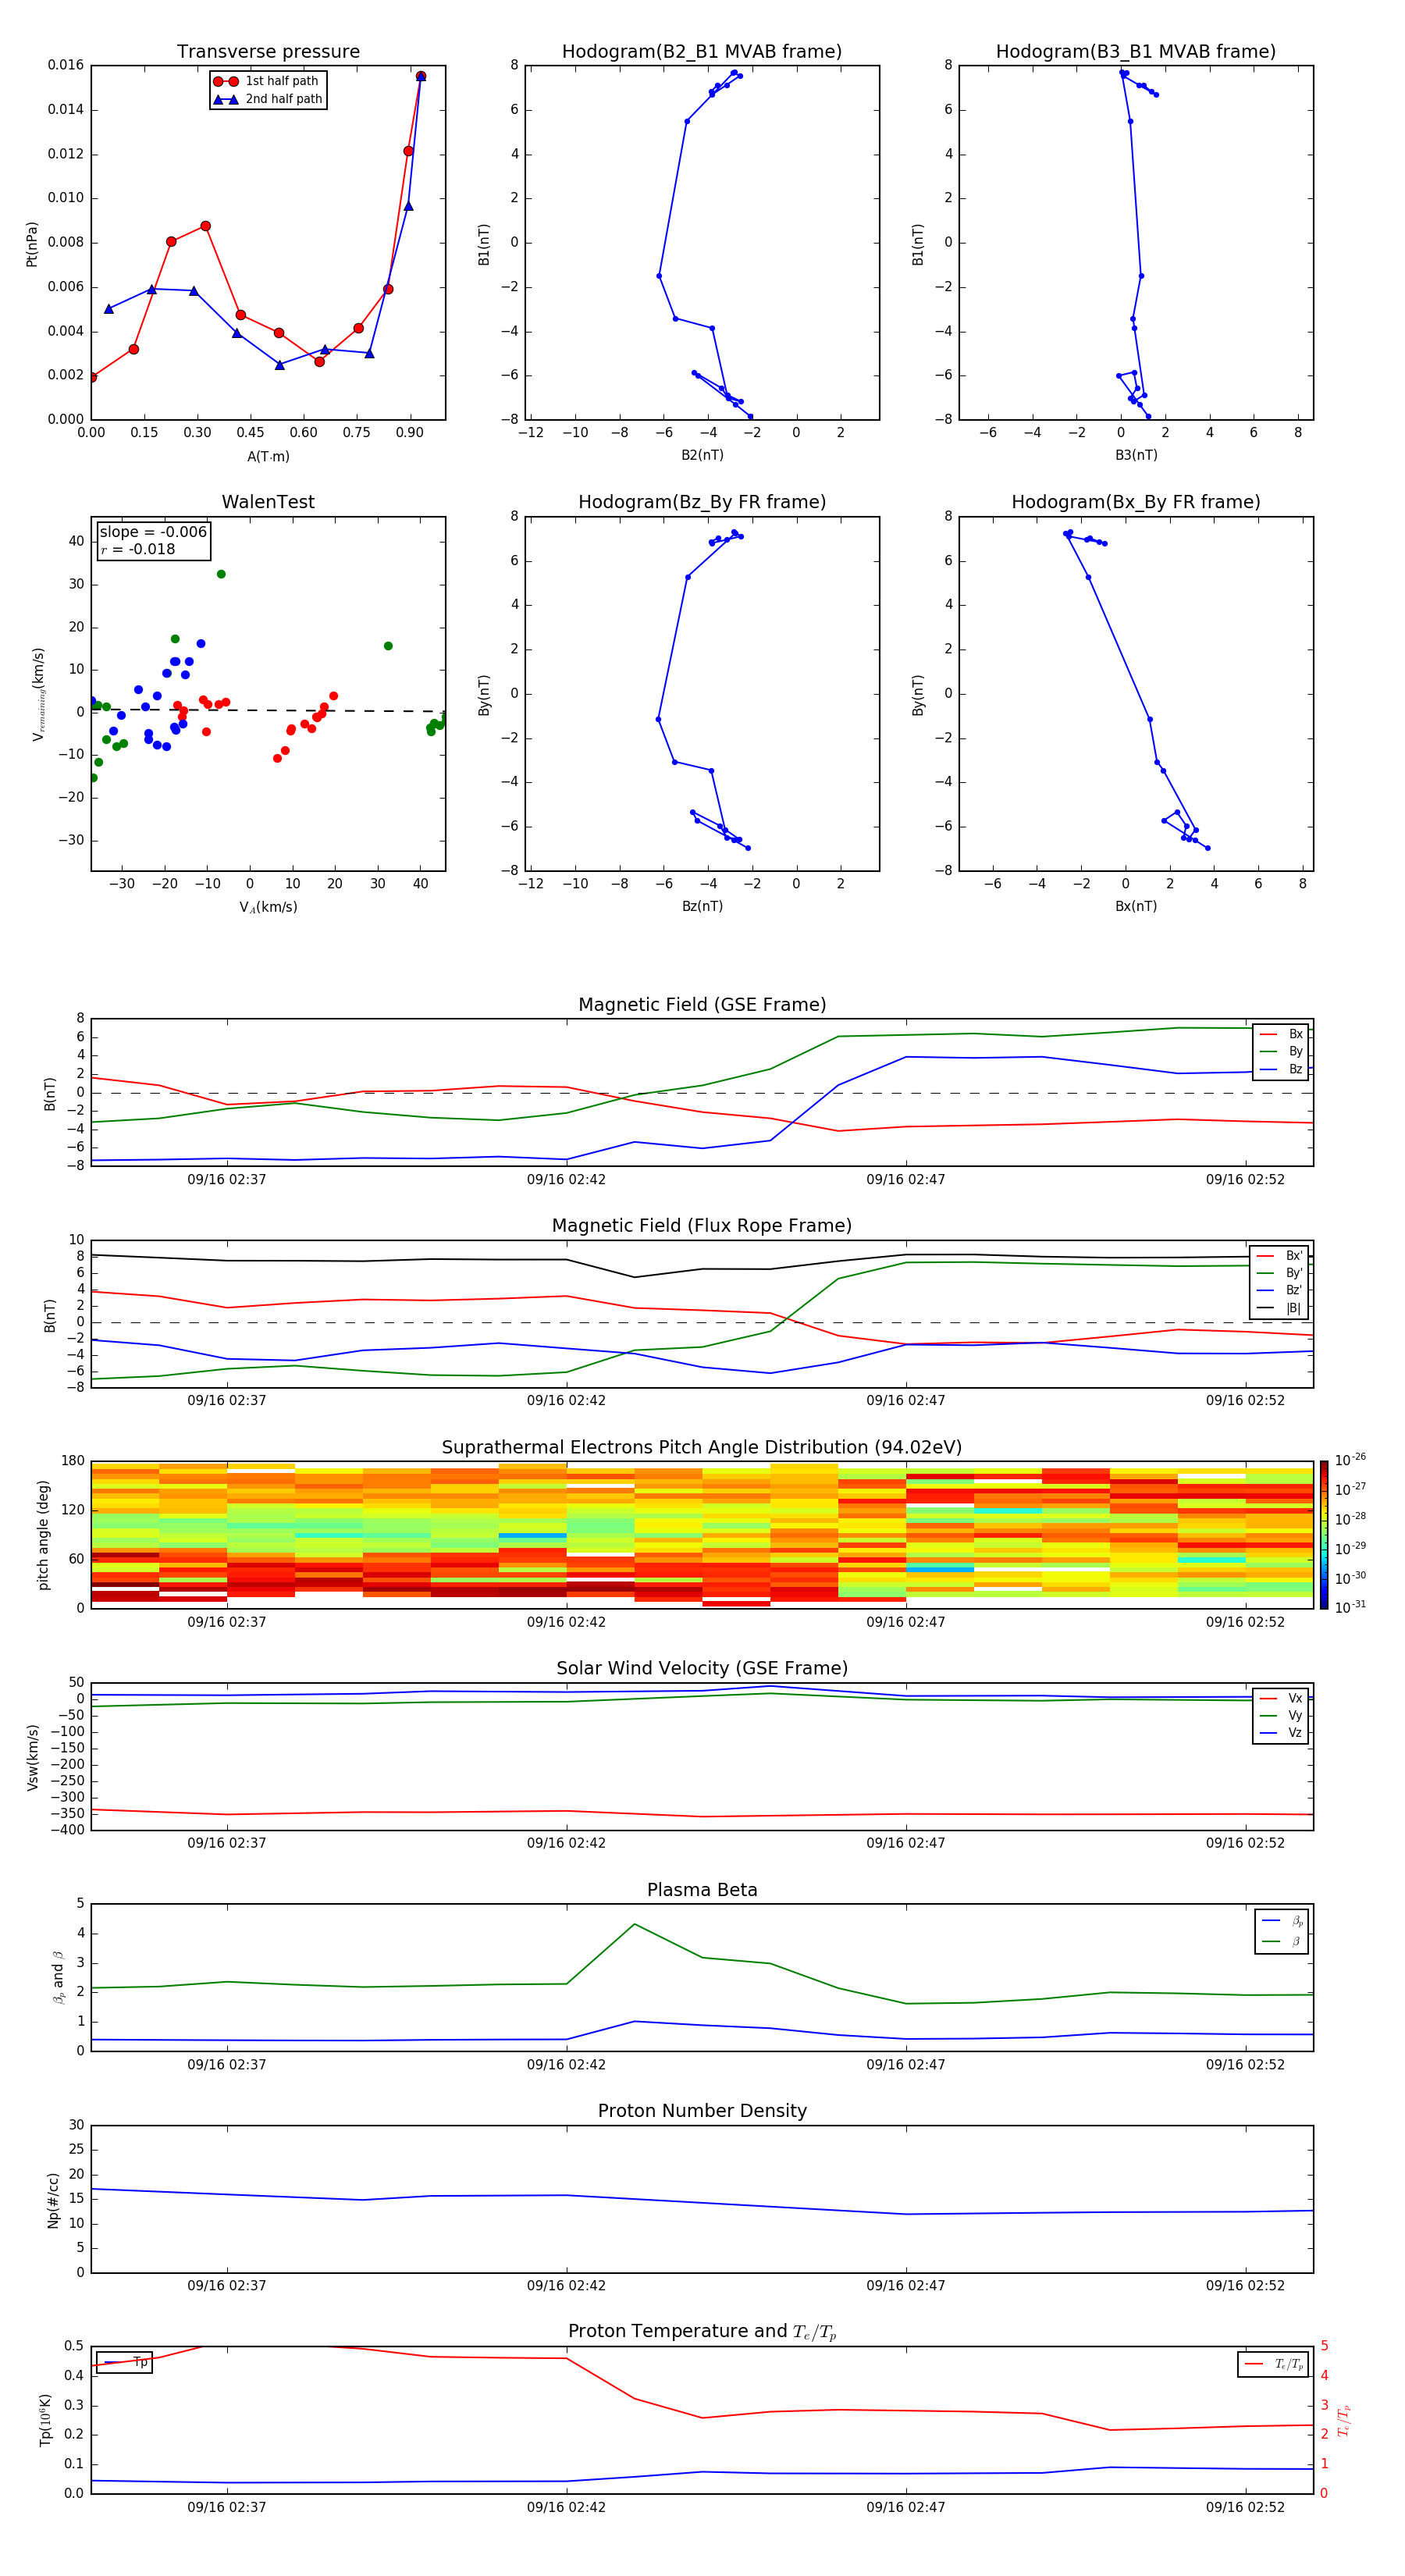Click the 'By' legend entry in GSE plot
Image resolution: width=1405 pixels, height=2576 pixels.
coord(1281,1052)
